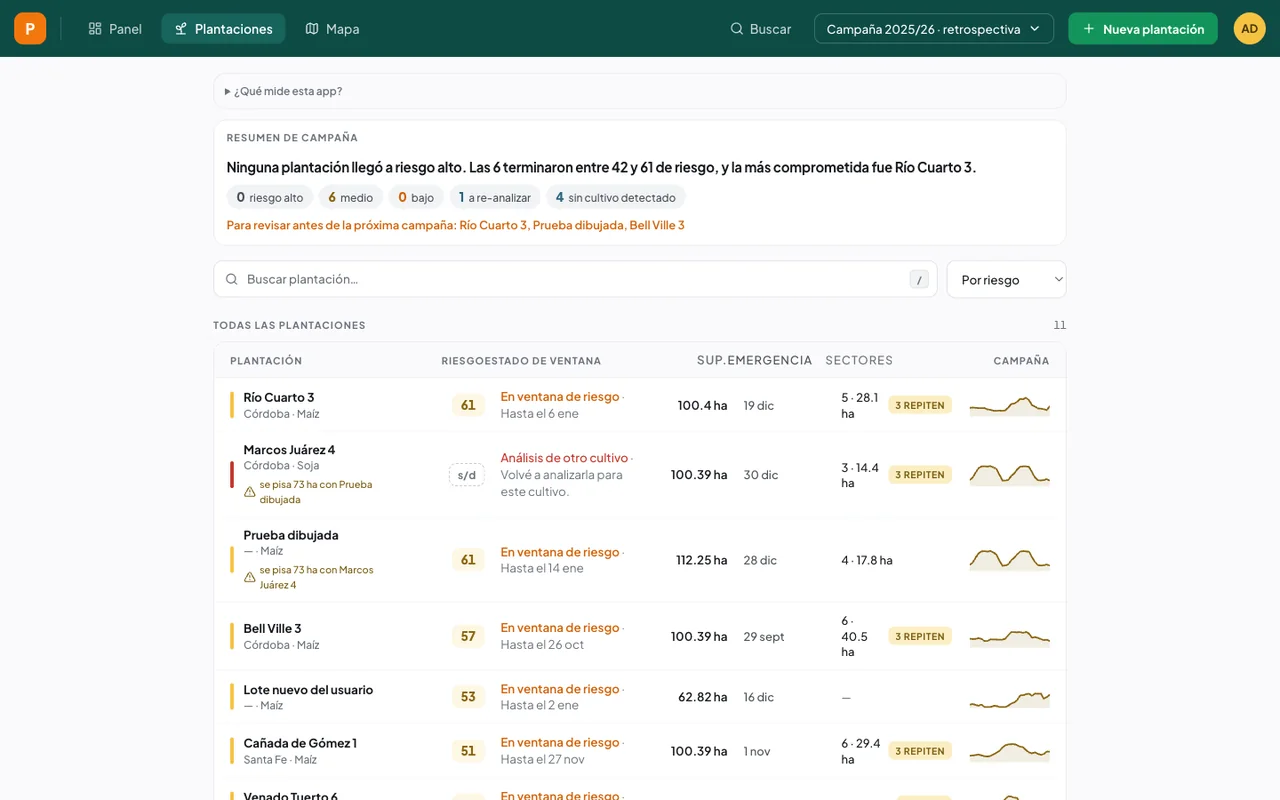Viewport: 1280px width, 800px height.
Task: Filter by the 1 a re-analizar chip
Action: 495,197
